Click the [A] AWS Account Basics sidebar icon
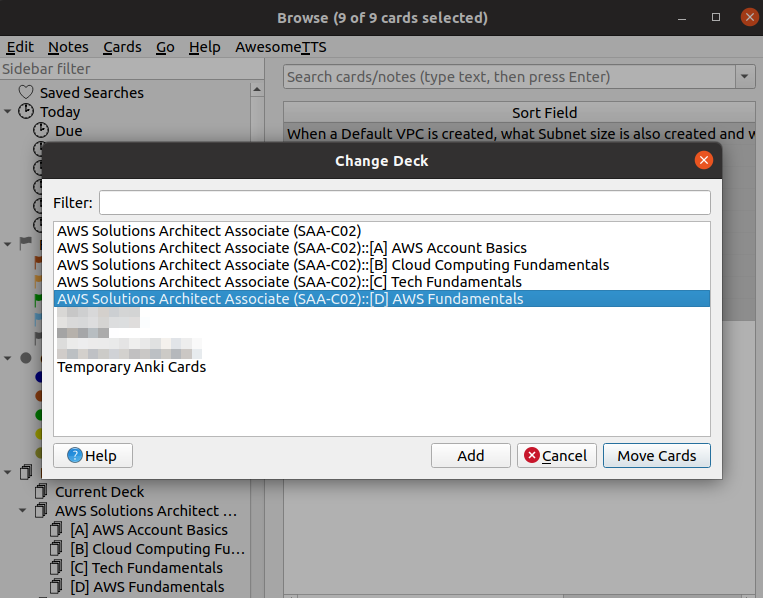The image size is (763, 598). pyautogui.click(x=56, y=529)
